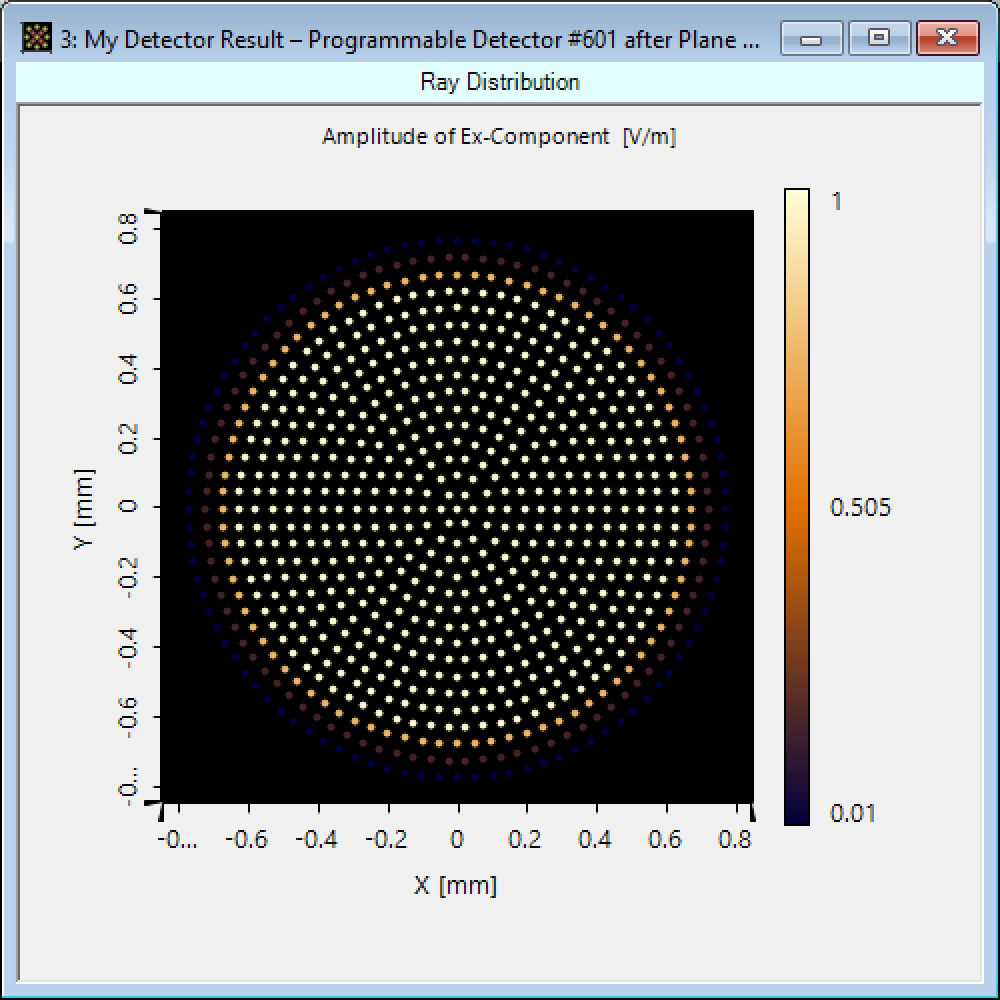Maximize the My Detector Result window
Image resolution: width=1000 pixels, height=1000 pixels.
click(x=878, y=39)
